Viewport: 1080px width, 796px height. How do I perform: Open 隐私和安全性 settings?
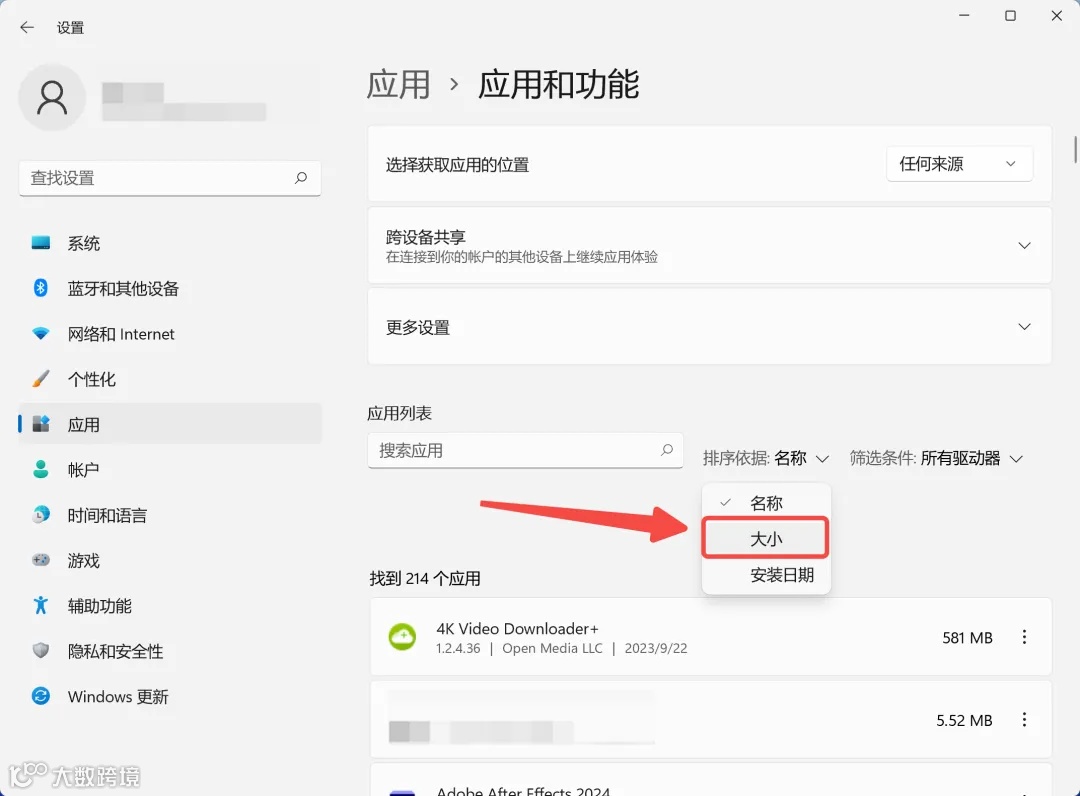[x=169, y=651]
